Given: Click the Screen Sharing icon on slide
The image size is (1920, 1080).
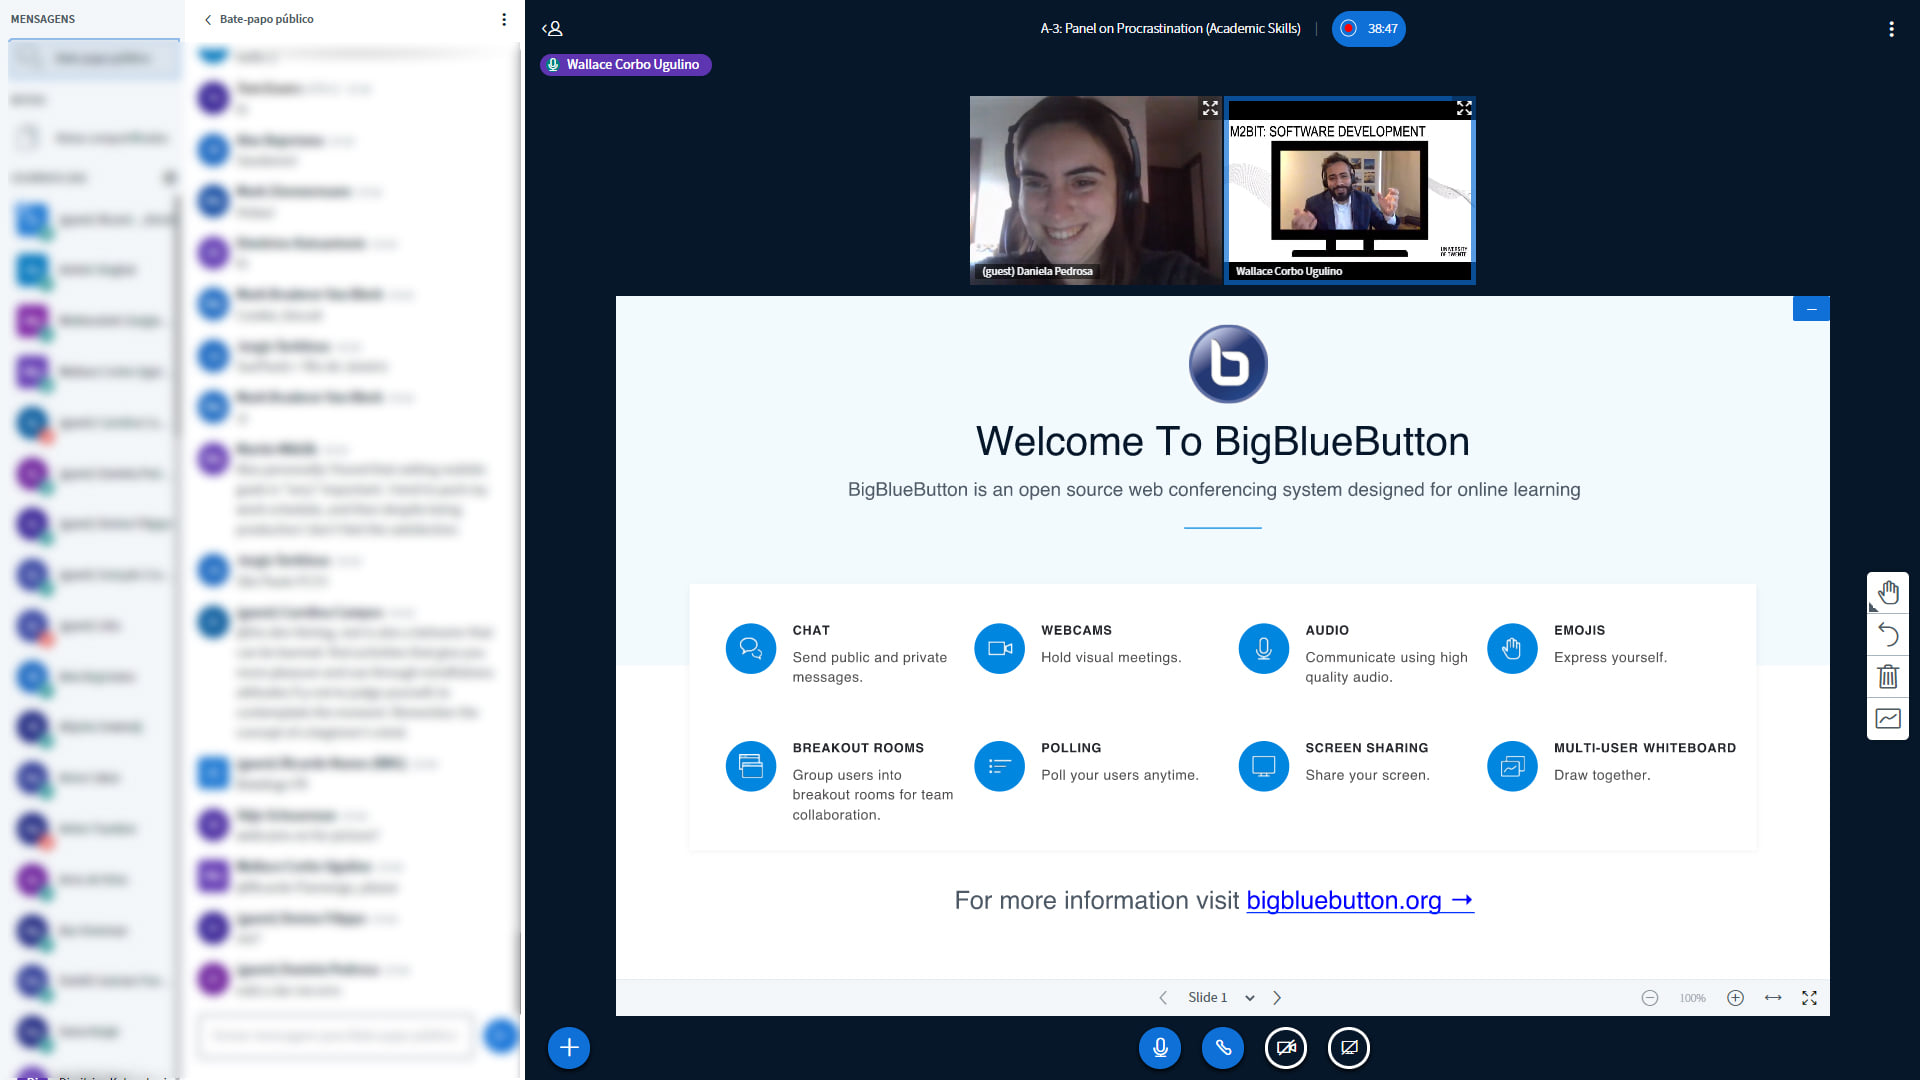Looking at the screenshot, I should tap(1264, 767).
